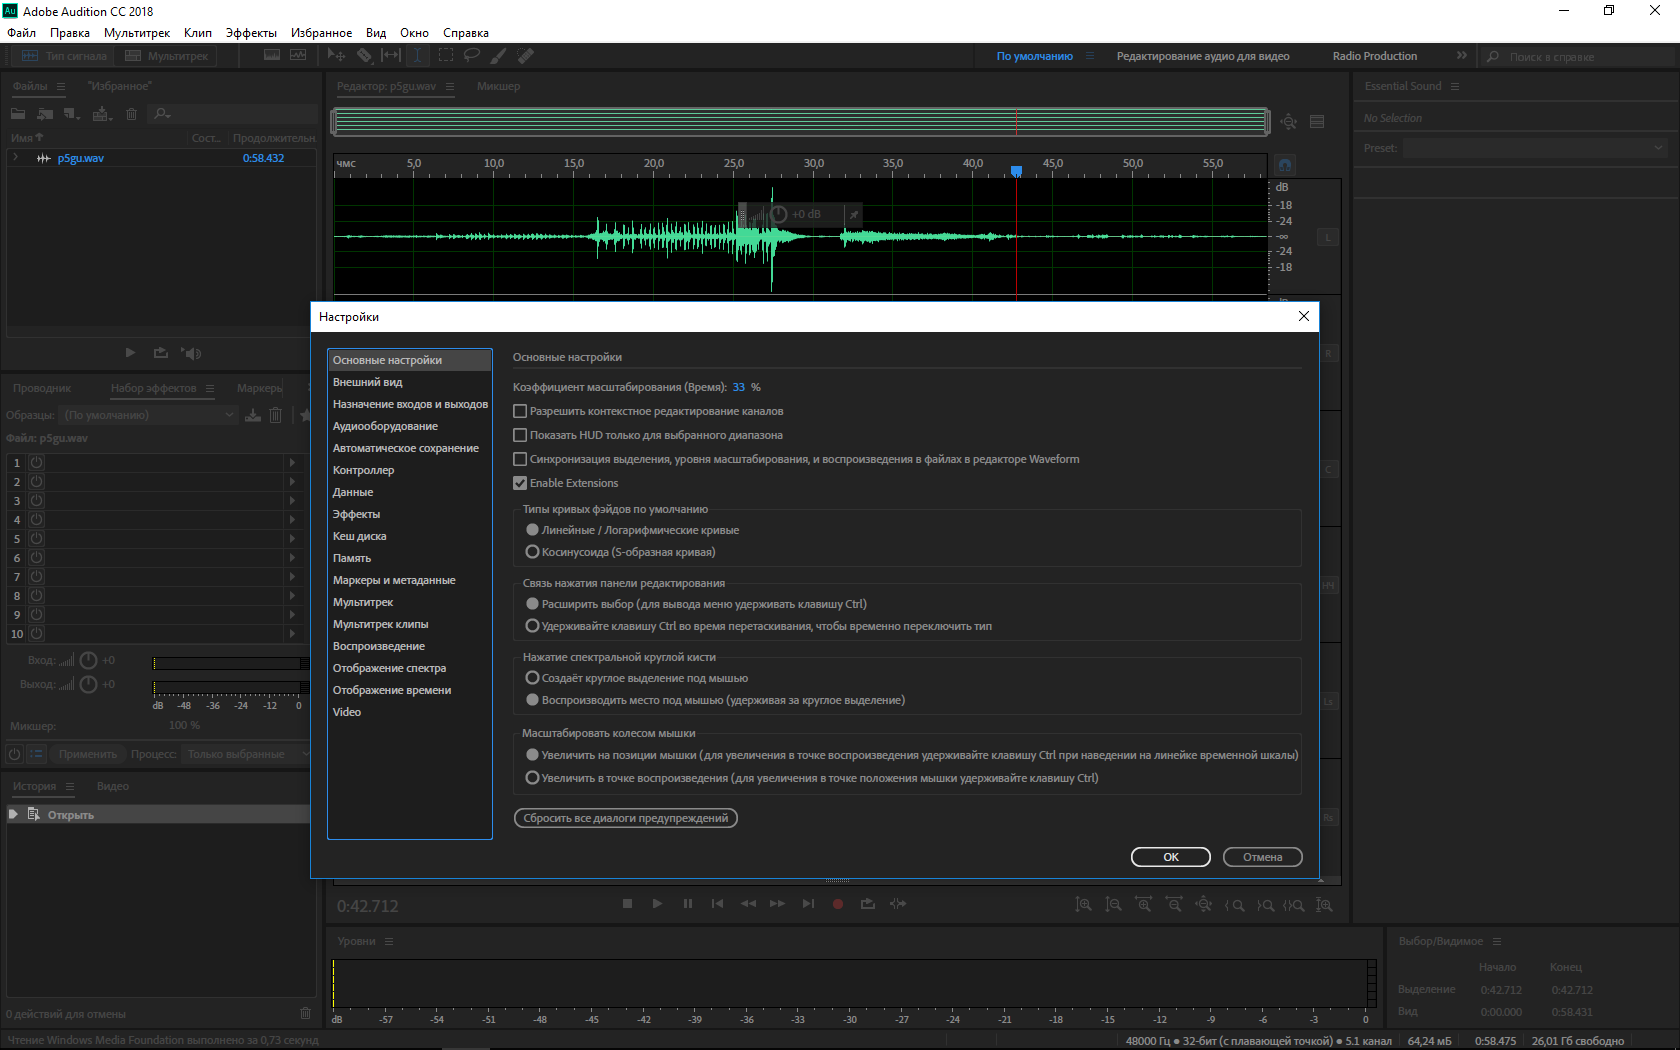Select zoom at playback point radio
Screen dimensions: 1680x1050
[x=533, y=778]
